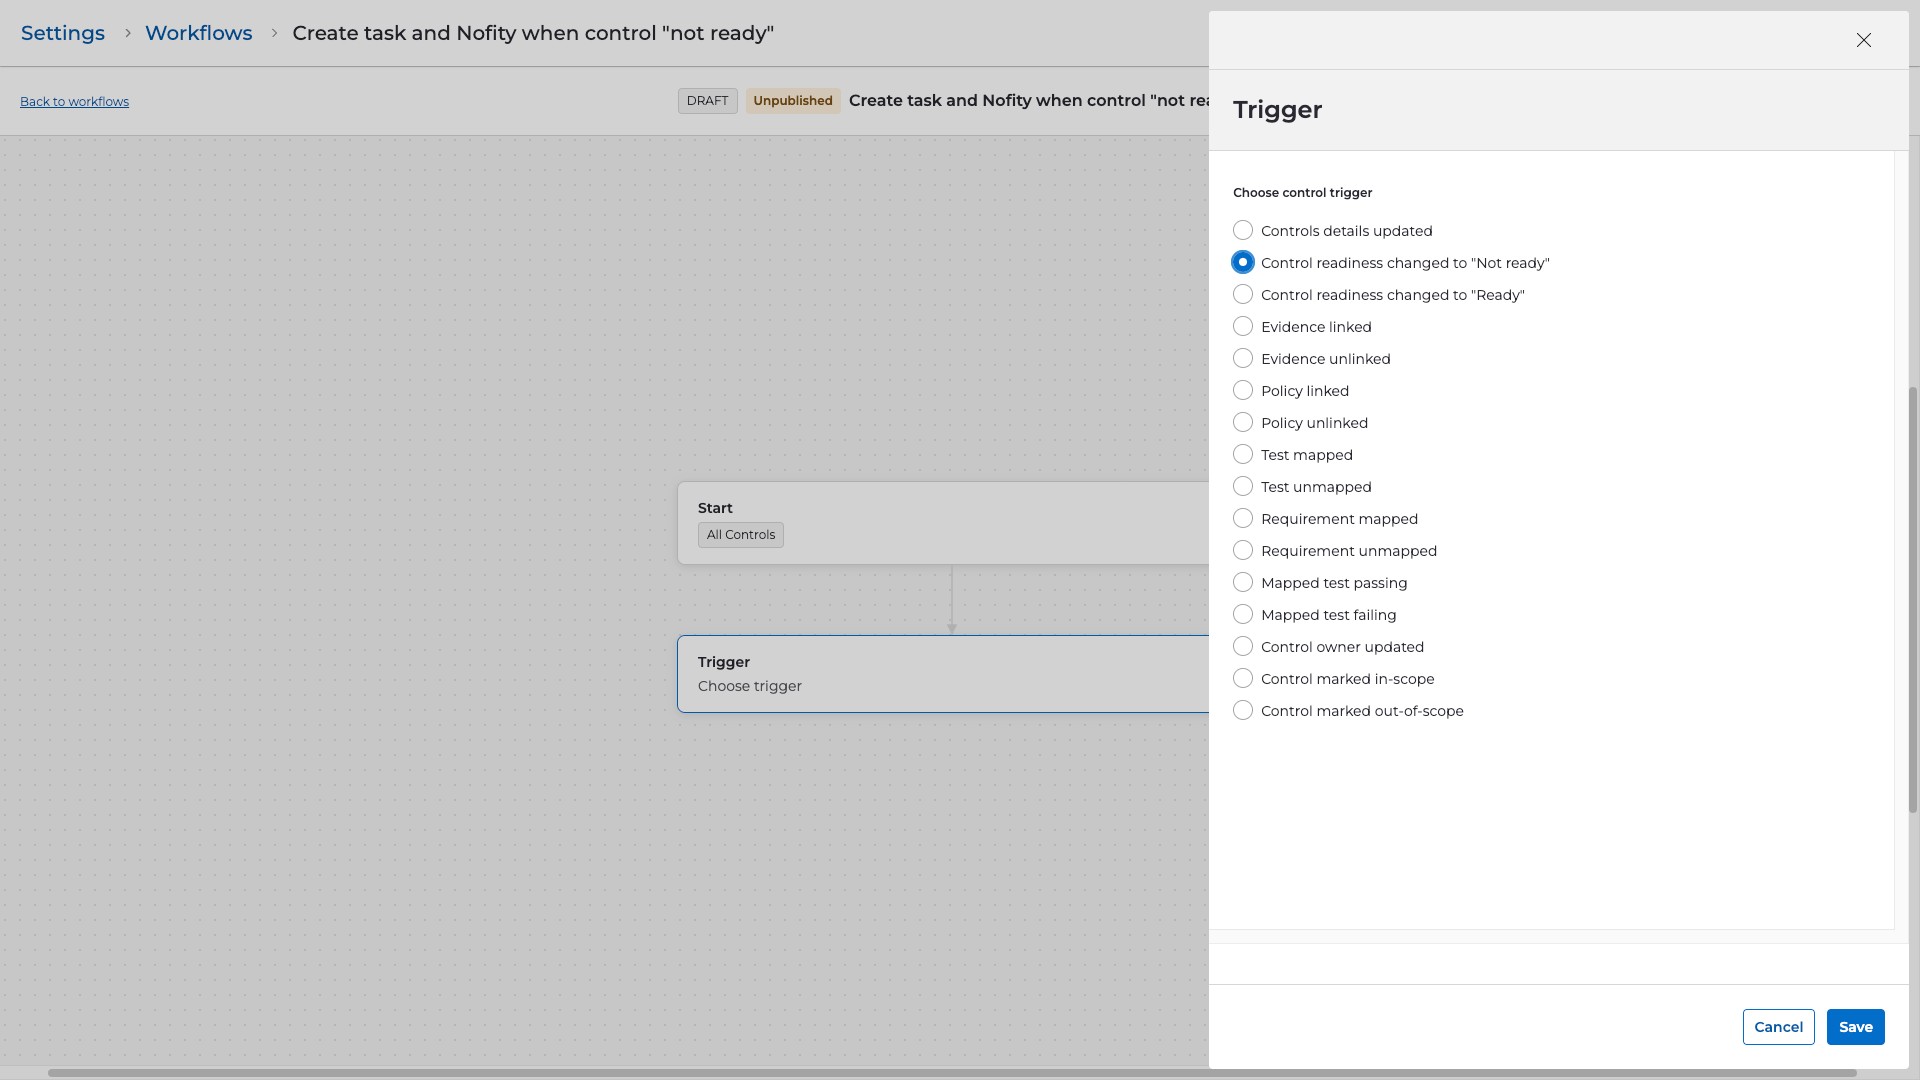The width and height of the screenshot is (1920, 1080).
Task: Select the Policy unlinked option
Action: (1243, 423)
